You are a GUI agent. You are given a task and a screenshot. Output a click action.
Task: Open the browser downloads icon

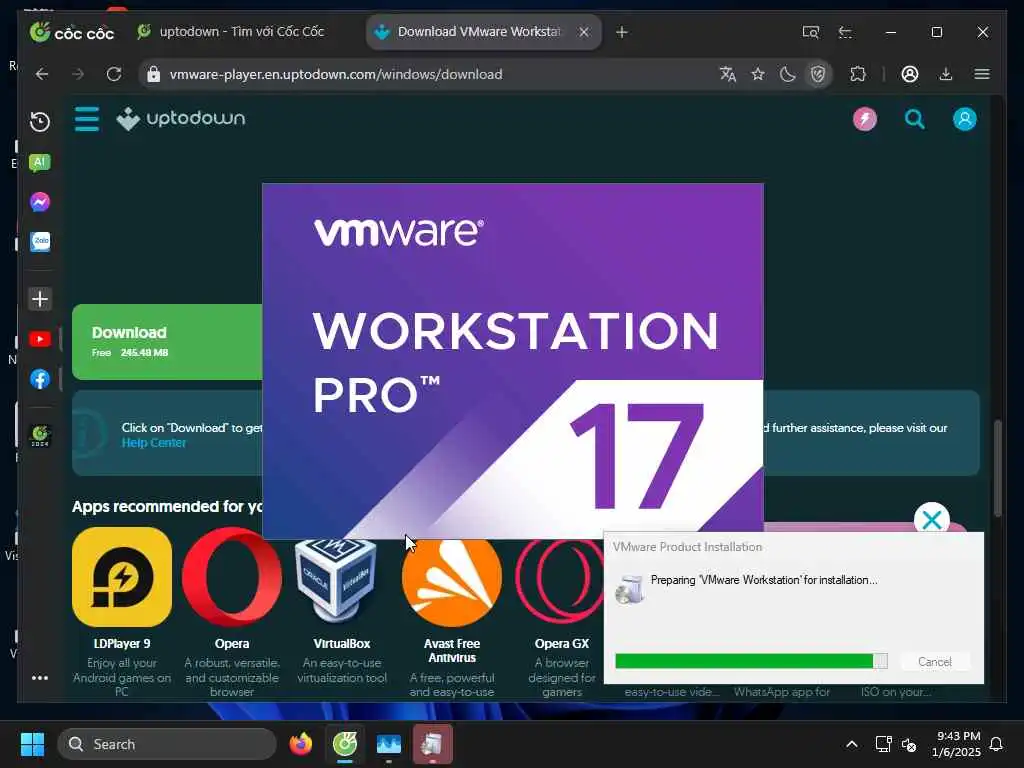[x=946, y=74]
